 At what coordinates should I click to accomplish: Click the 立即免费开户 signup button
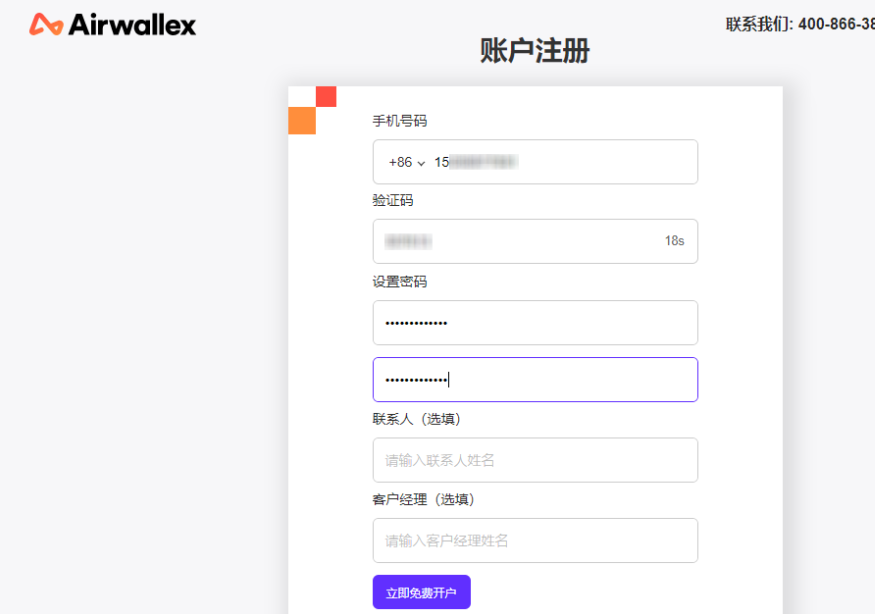[421, 591]
